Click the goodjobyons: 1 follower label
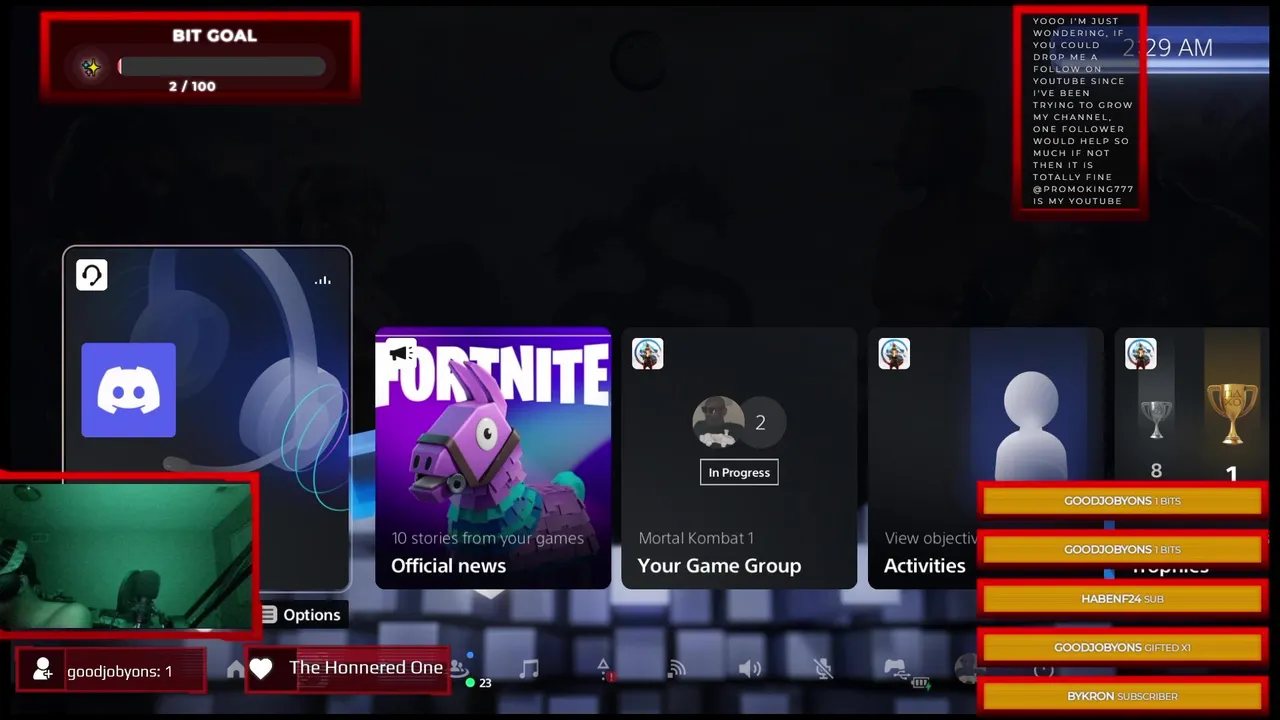 click(119, 671)
